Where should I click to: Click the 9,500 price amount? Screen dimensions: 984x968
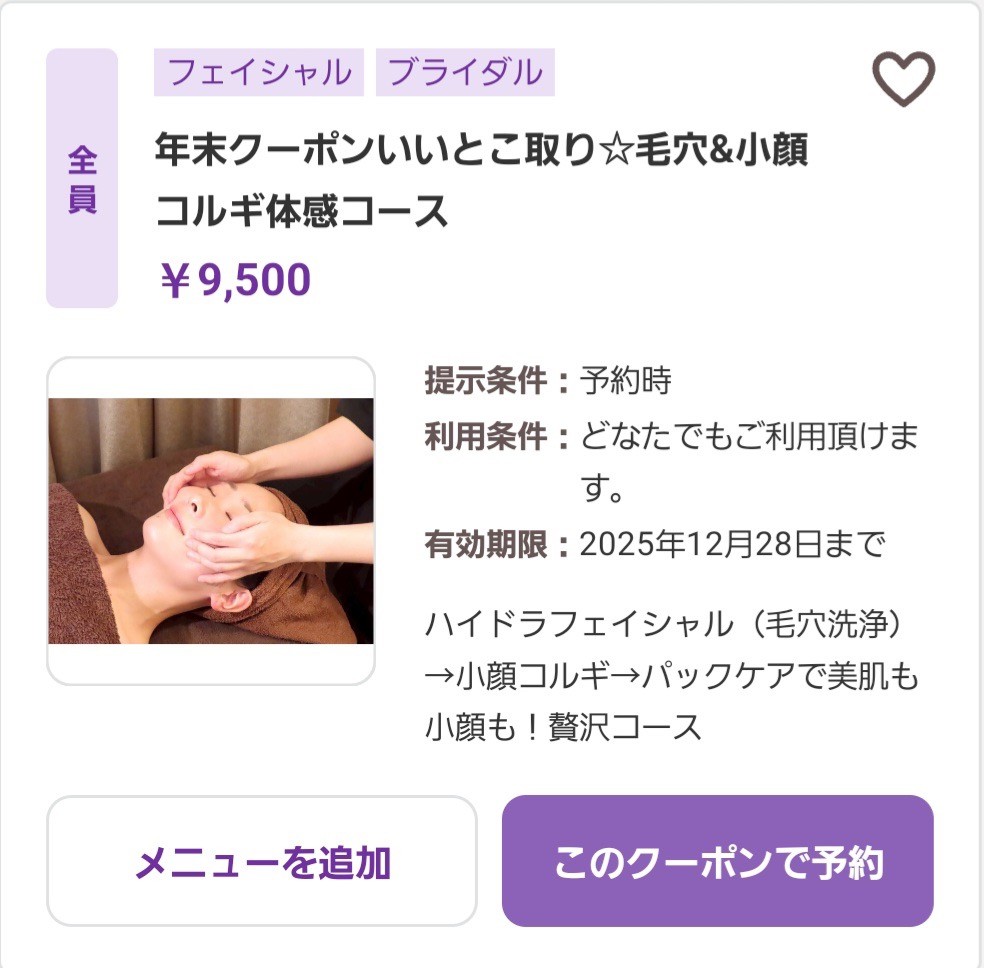pos(255,281)
